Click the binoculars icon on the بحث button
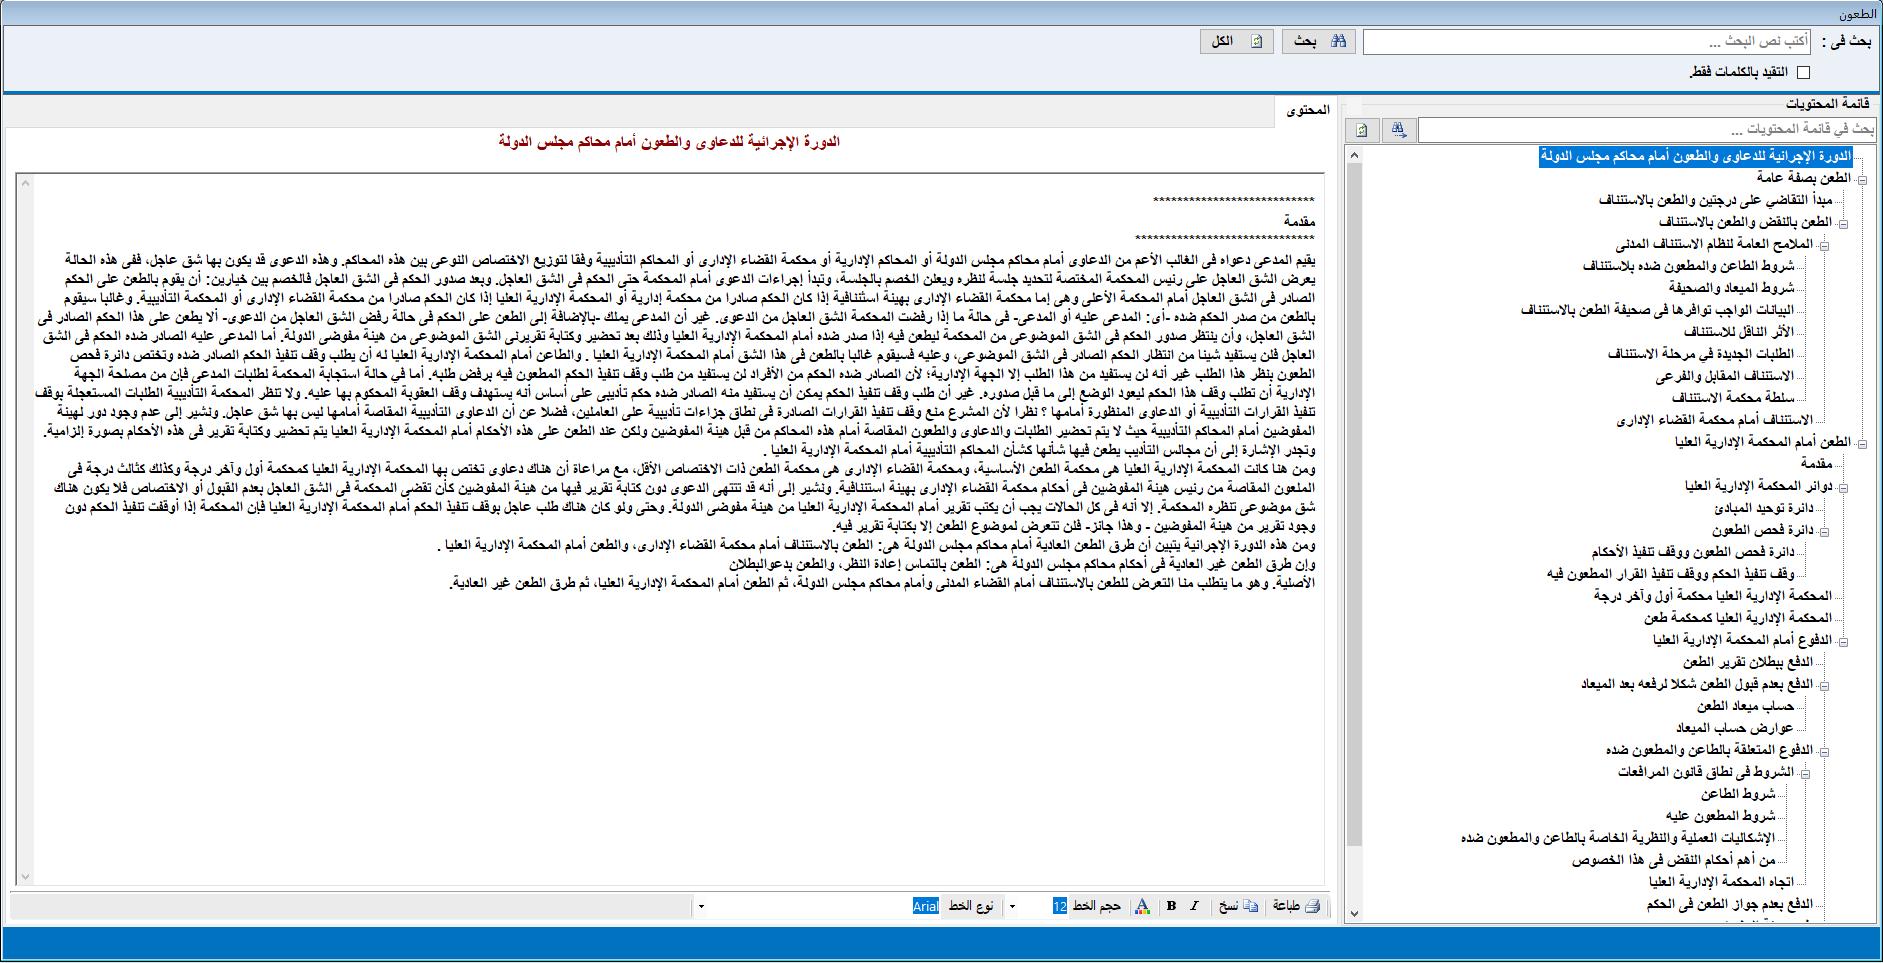Image resolution: width=1883 pixels, height=963 pixels. (x=1338, y=41)
